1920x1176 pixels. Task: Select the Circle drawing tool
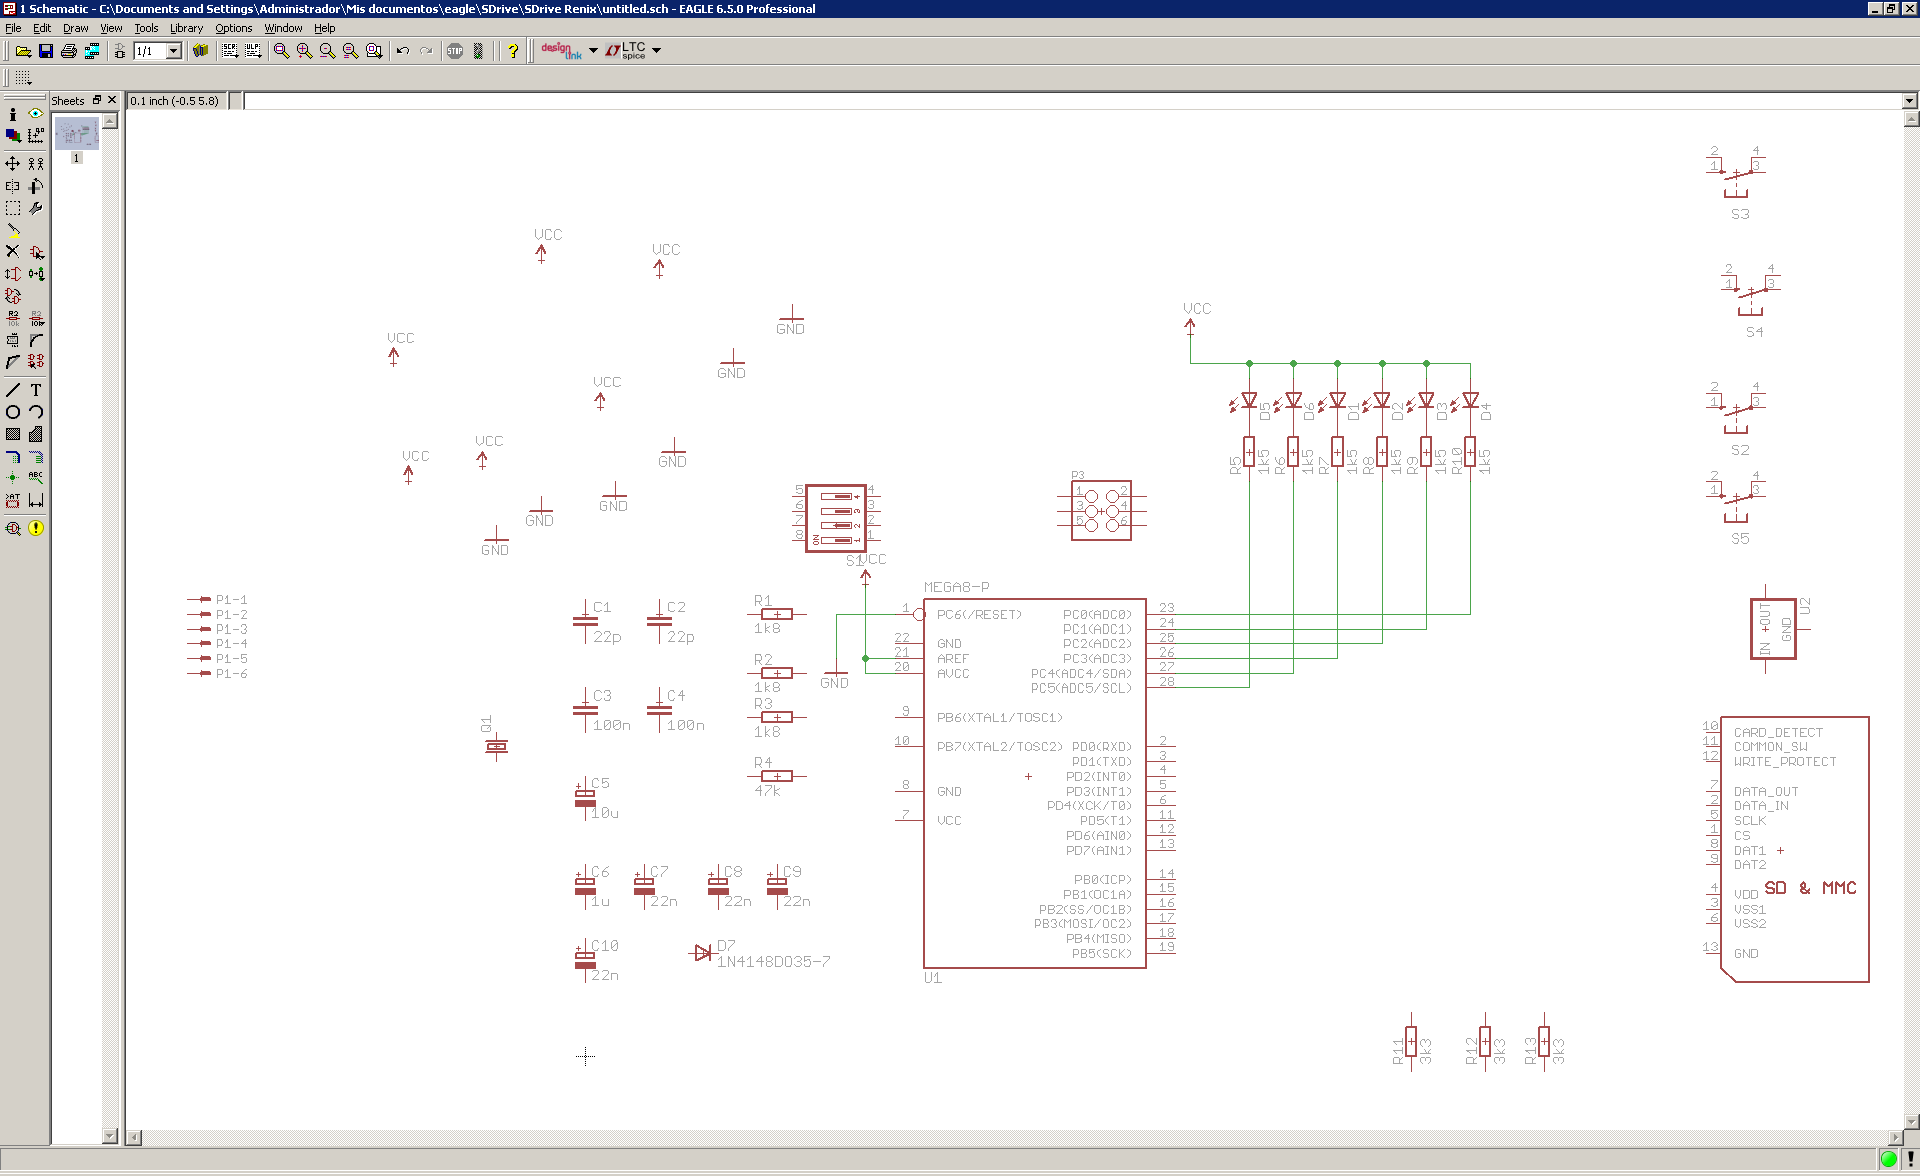pos(12,412)
